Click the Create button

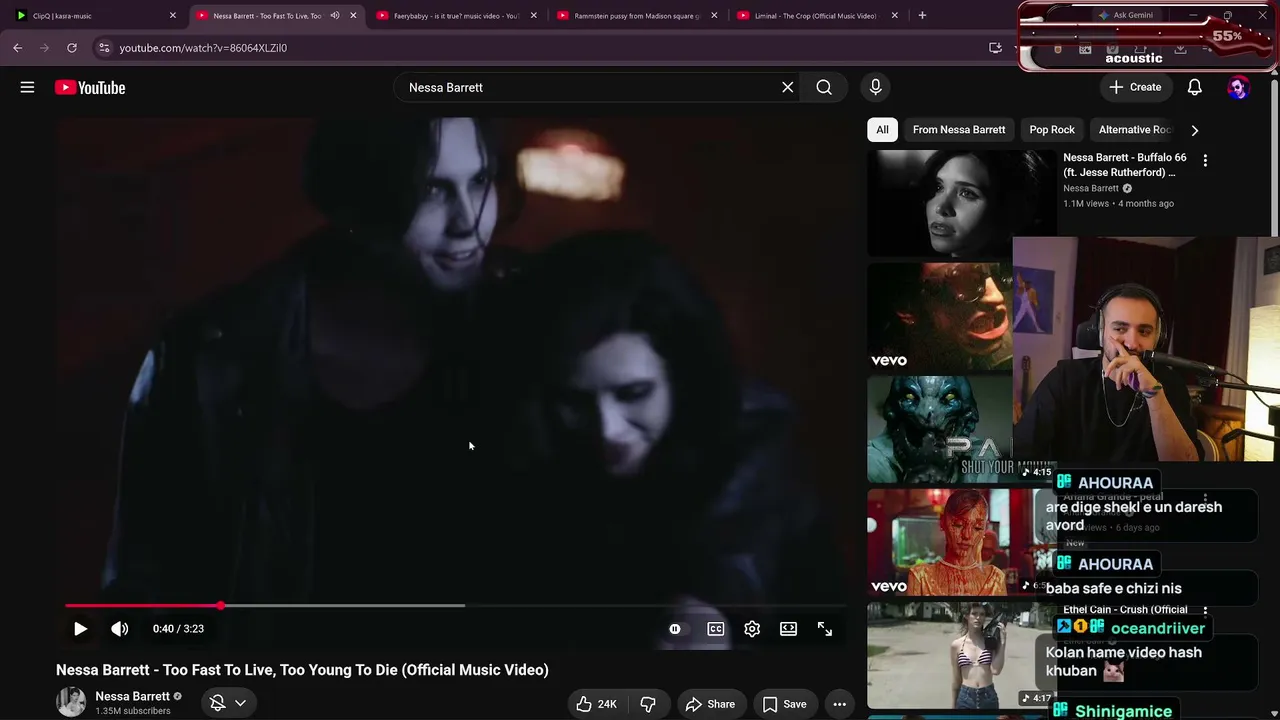click(x=1135, y=87)
